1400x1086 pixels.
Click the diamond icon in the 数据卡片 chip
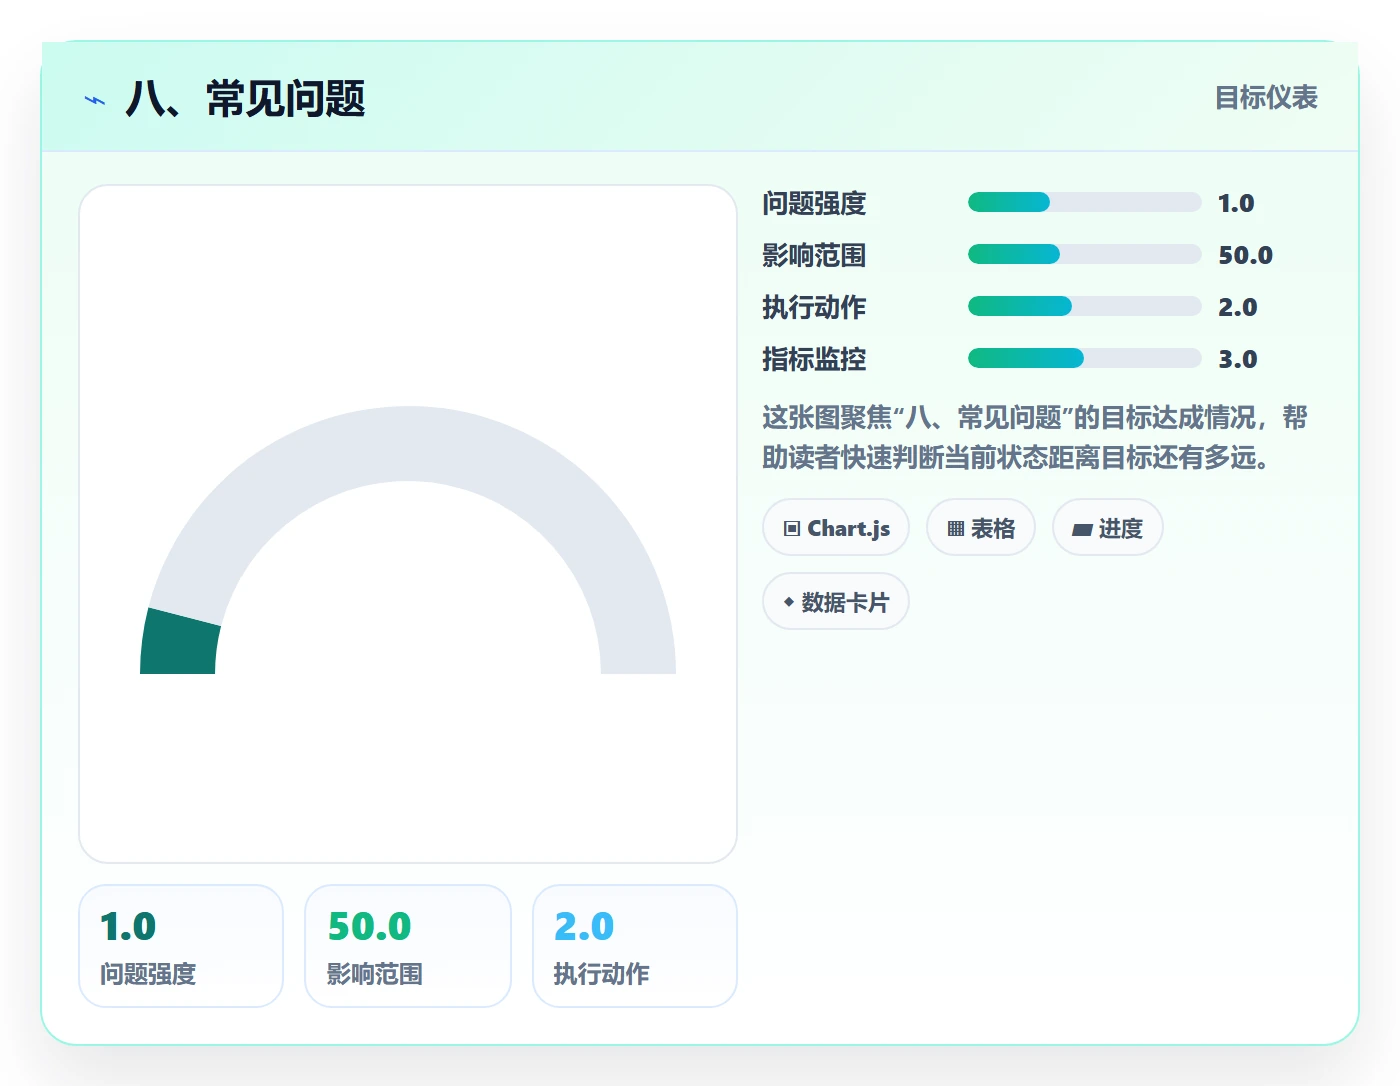pyautogui.click(x=789, y=602)
